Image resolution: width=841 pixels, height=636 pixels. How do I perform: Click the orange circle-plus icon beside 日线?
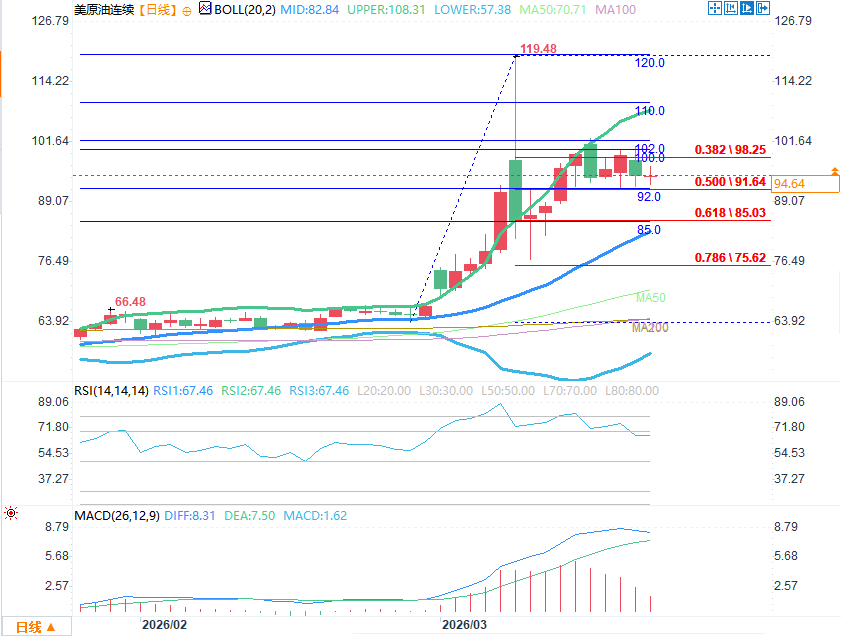[x=187, y=11]
